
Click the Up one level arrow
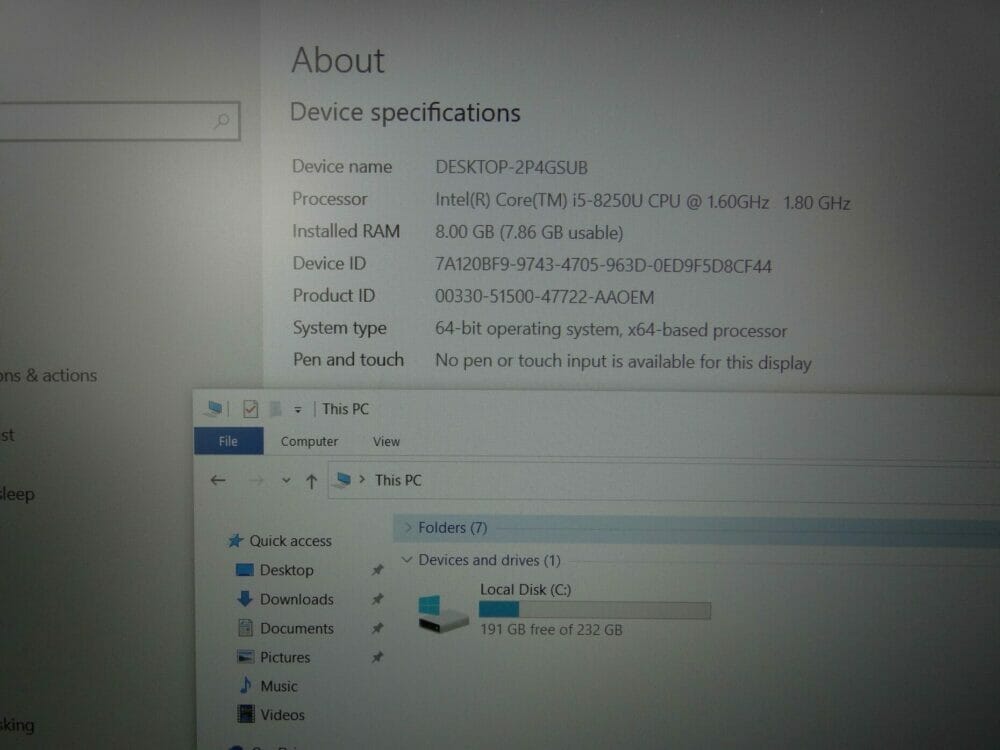point(311,481)
